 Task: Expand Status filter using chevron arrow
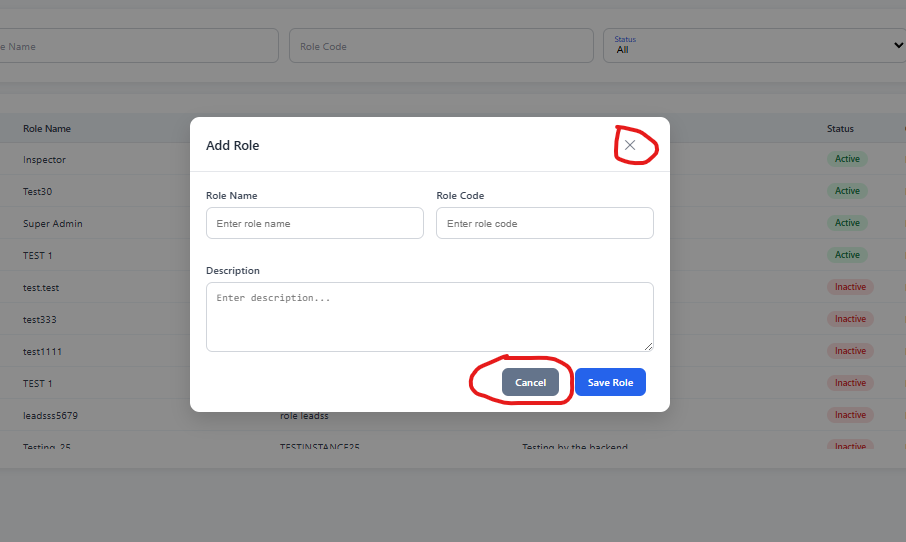[x=898, y=45]
